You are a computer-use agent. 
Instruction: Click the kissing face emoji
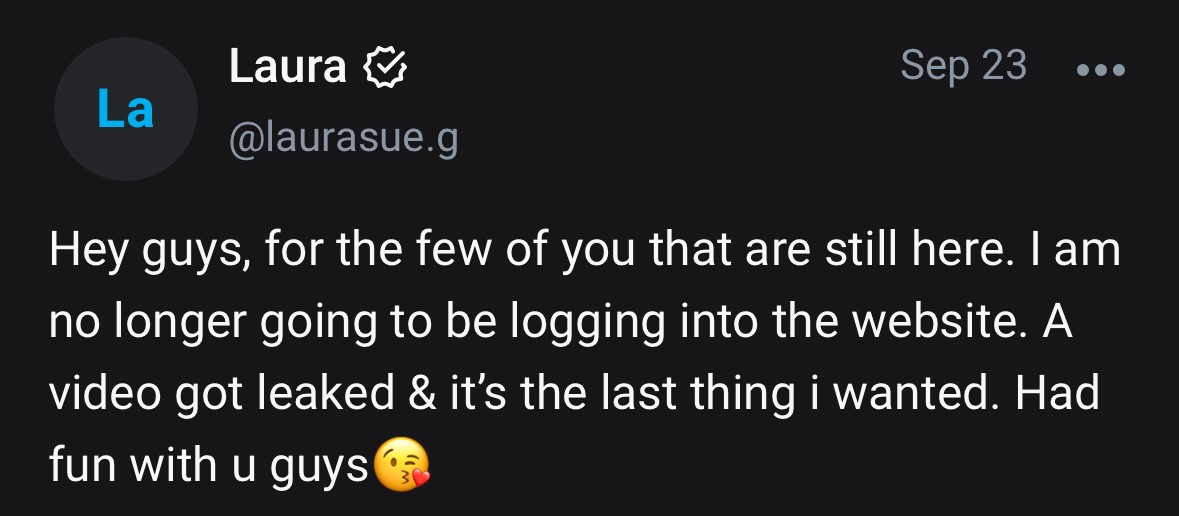[402, 466]
